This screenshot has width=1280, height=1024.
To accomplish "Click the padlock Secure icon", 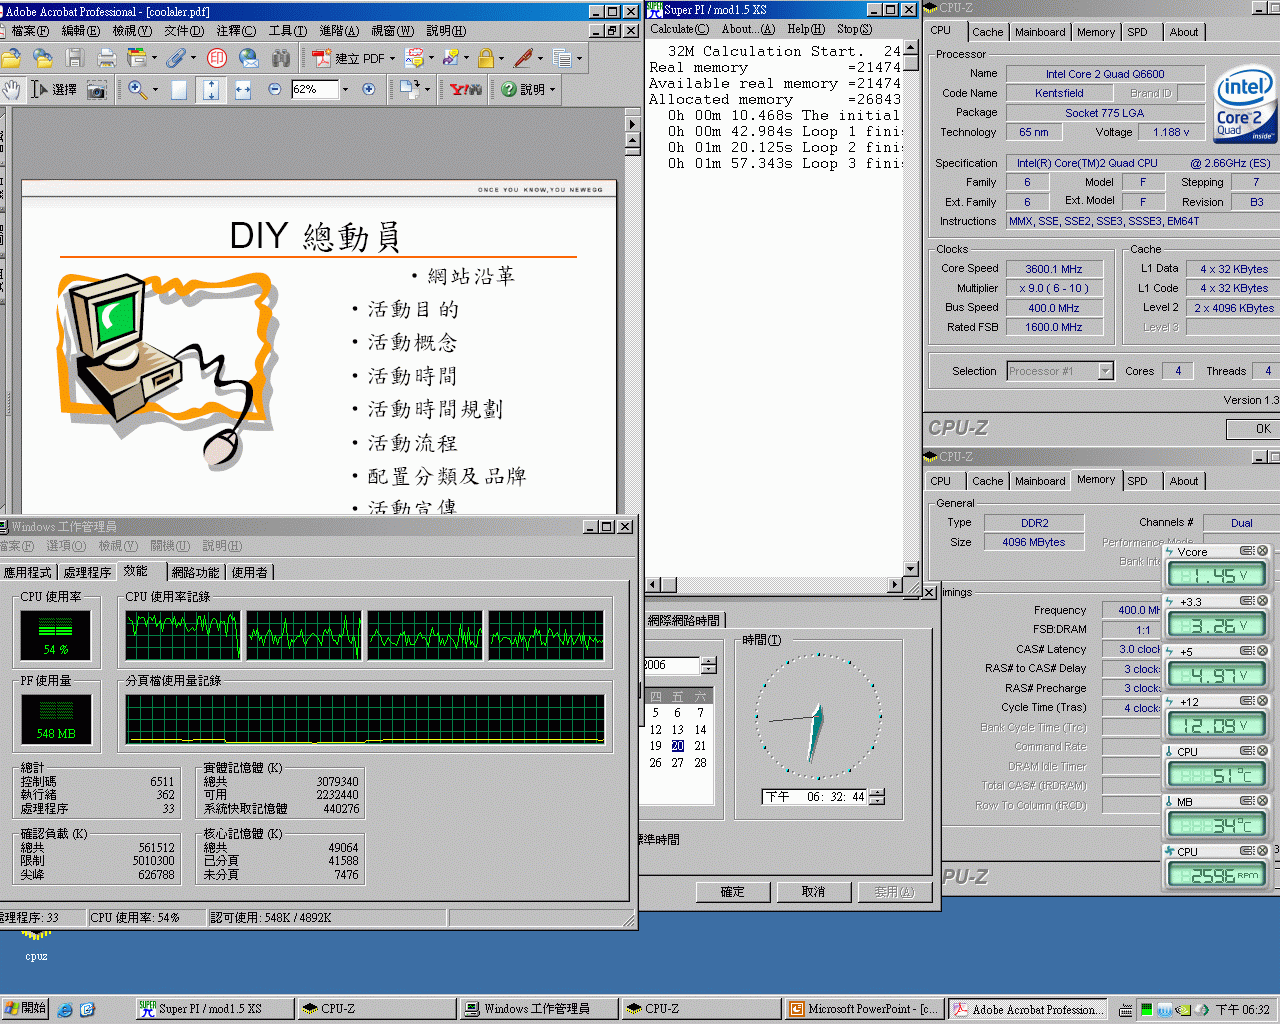I will (485, 58).
